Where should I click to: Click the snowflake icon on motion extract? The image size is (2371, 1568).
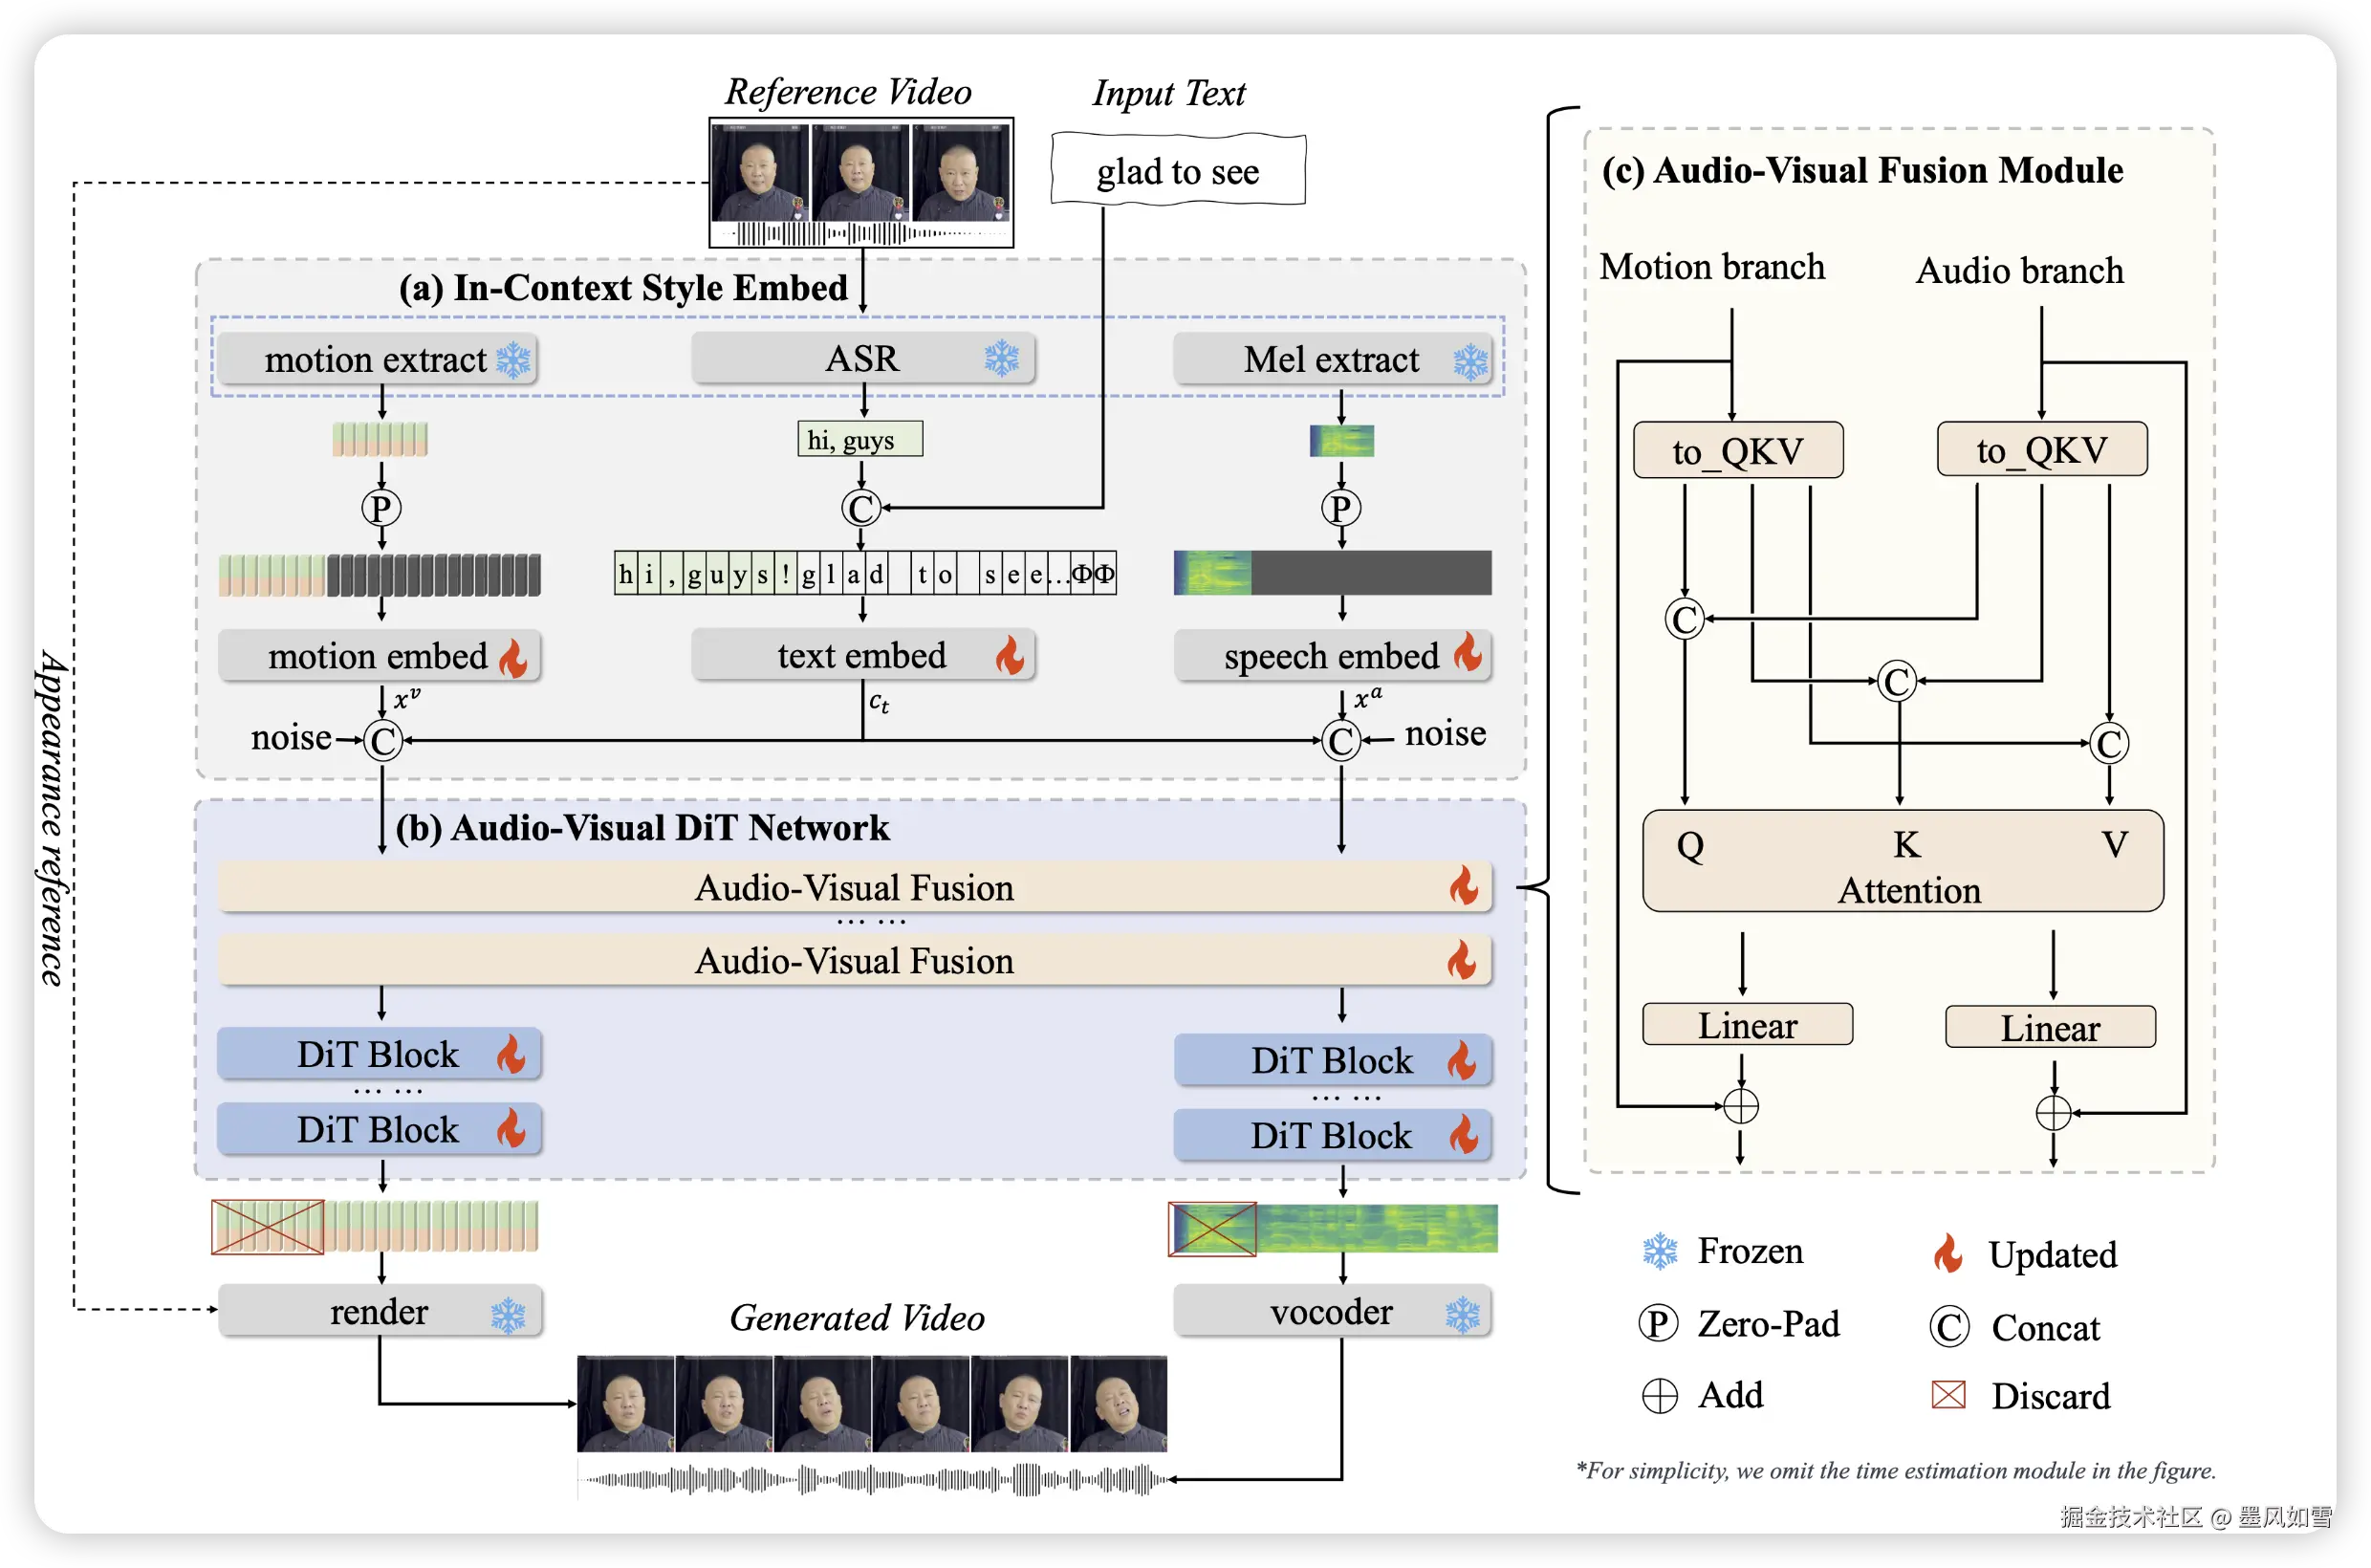point(514,360)
